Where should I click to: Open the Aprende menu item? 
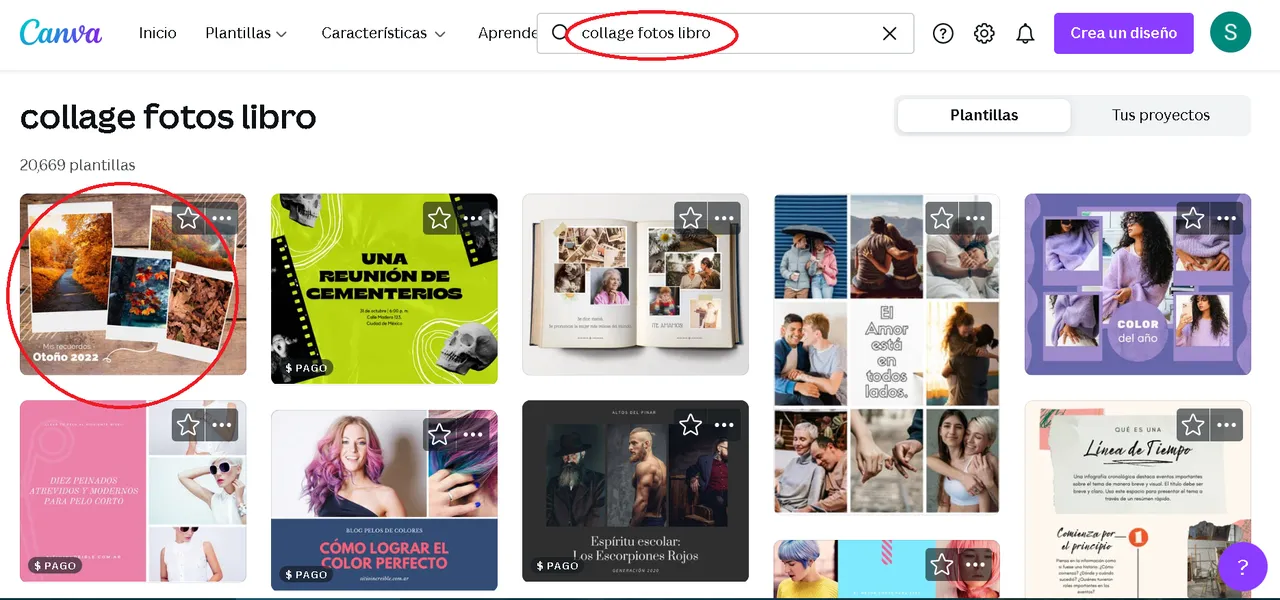507,33
